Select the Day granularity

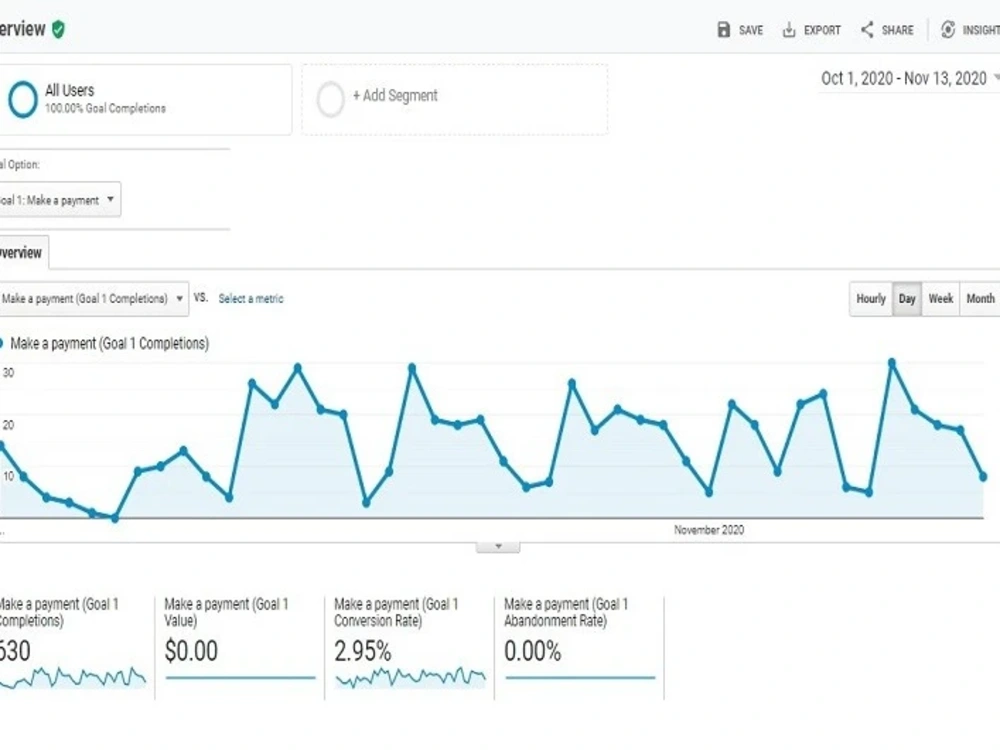pyautogui.click(x=907, y=298)
